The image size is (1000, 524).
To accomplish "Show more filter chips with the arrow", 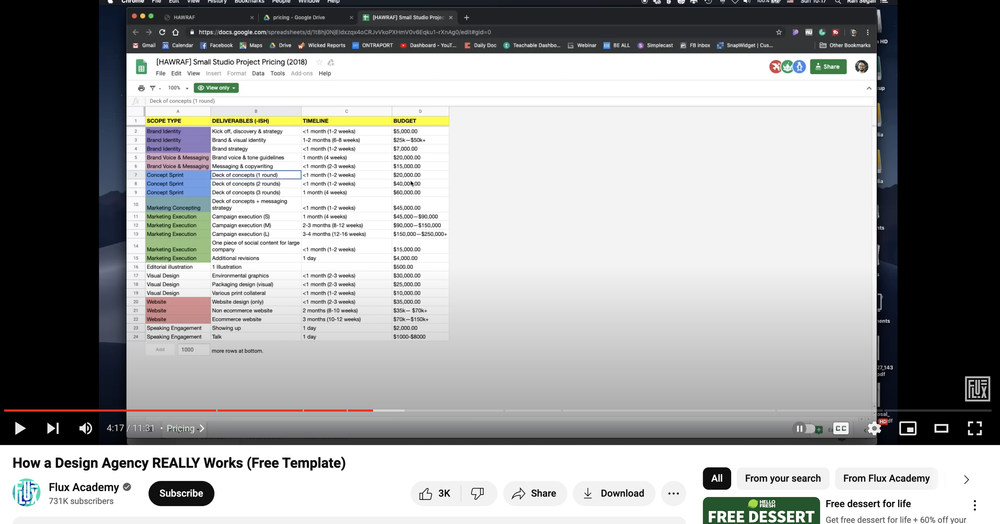I will click(966, 479).
